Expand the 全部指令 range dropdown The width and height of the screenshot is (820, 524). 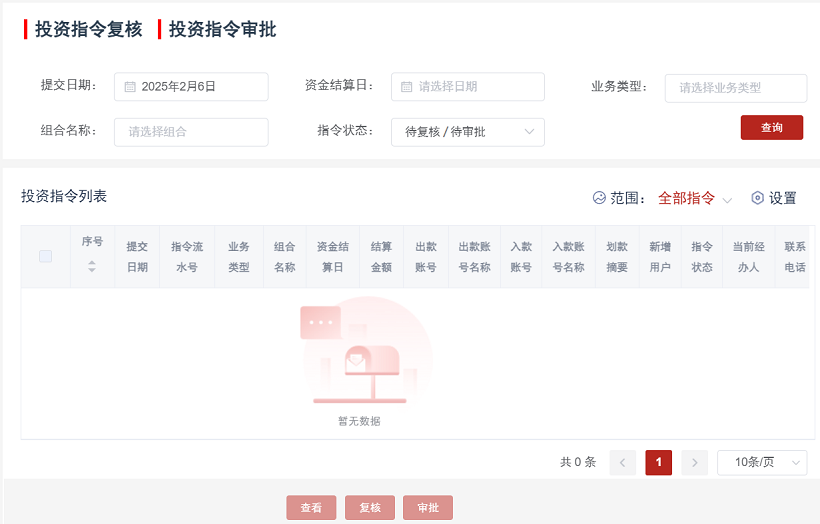pyautogui.click(x=696, y=198)
